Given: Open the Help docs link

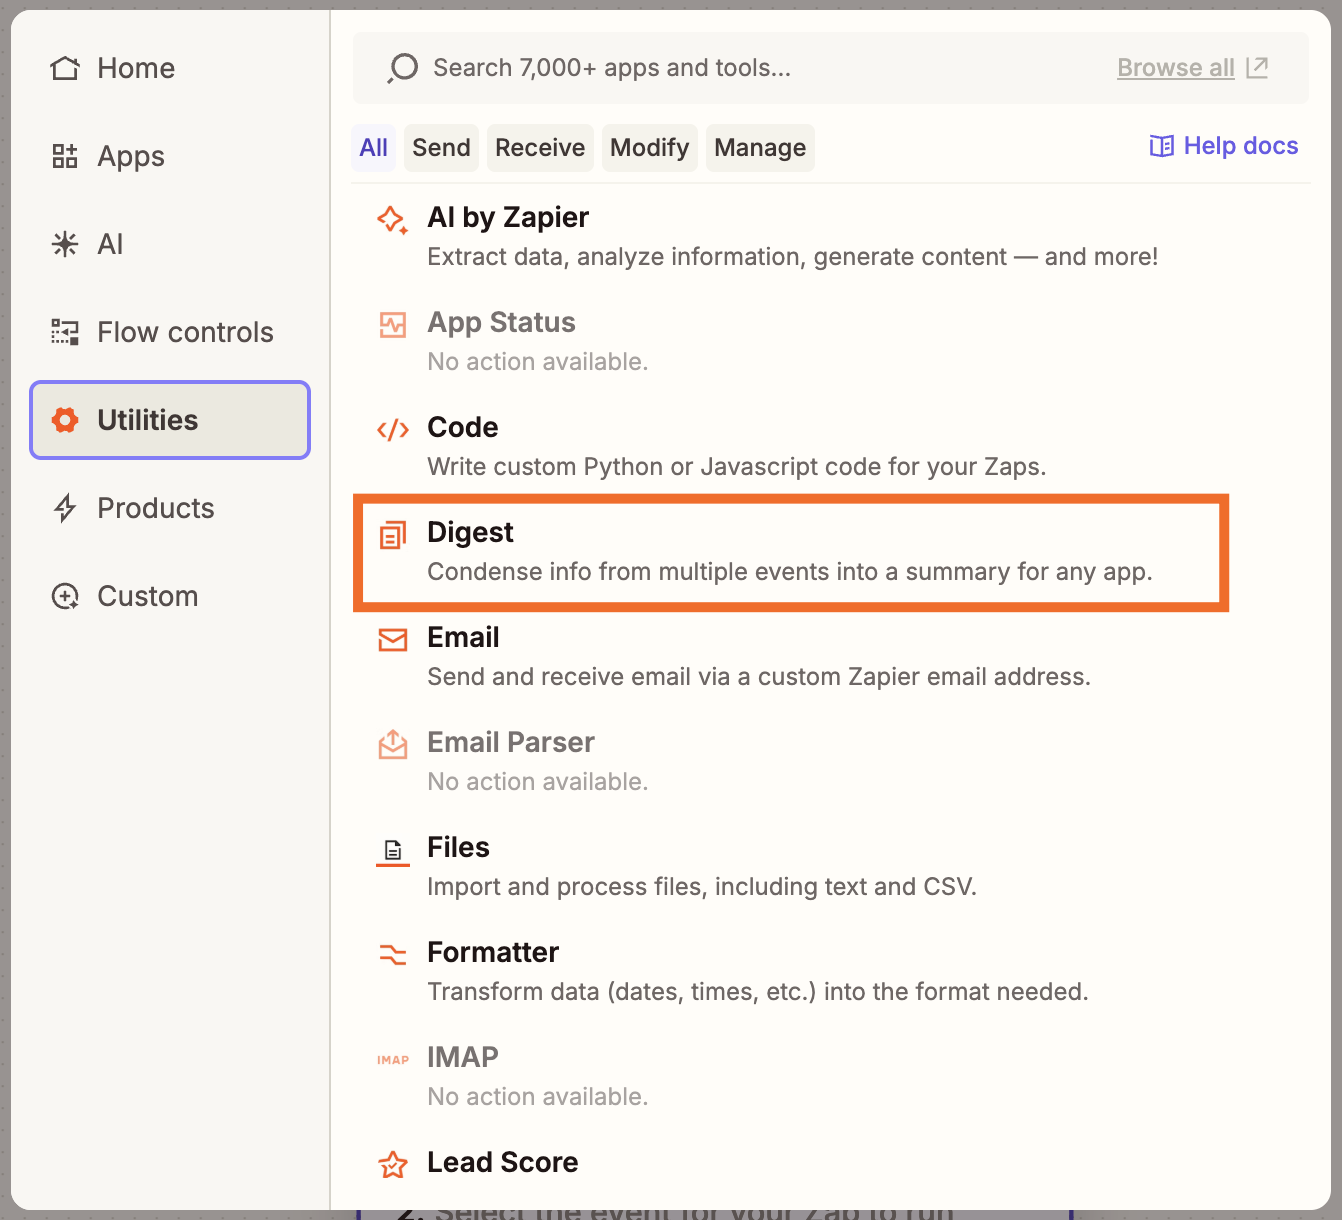Looking at the screenshot, I should 1224,146.
